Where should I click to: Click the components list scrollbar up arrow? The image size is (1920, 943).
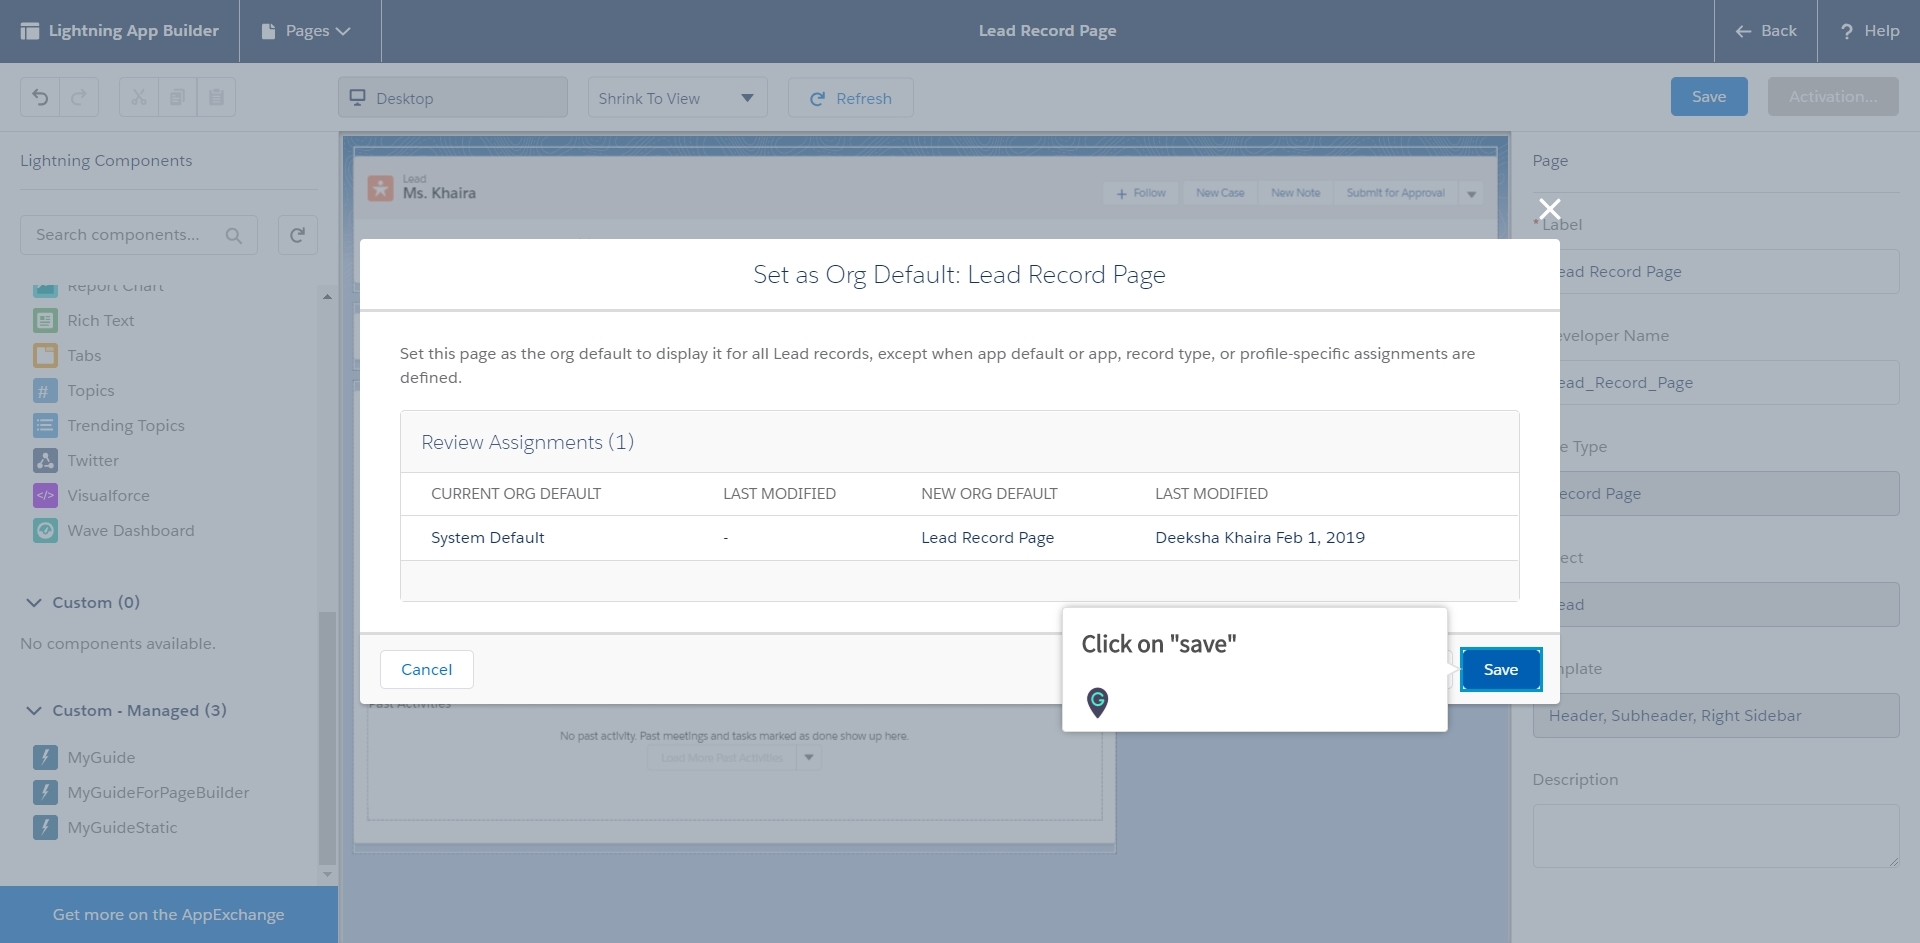[x=327, y=296]
